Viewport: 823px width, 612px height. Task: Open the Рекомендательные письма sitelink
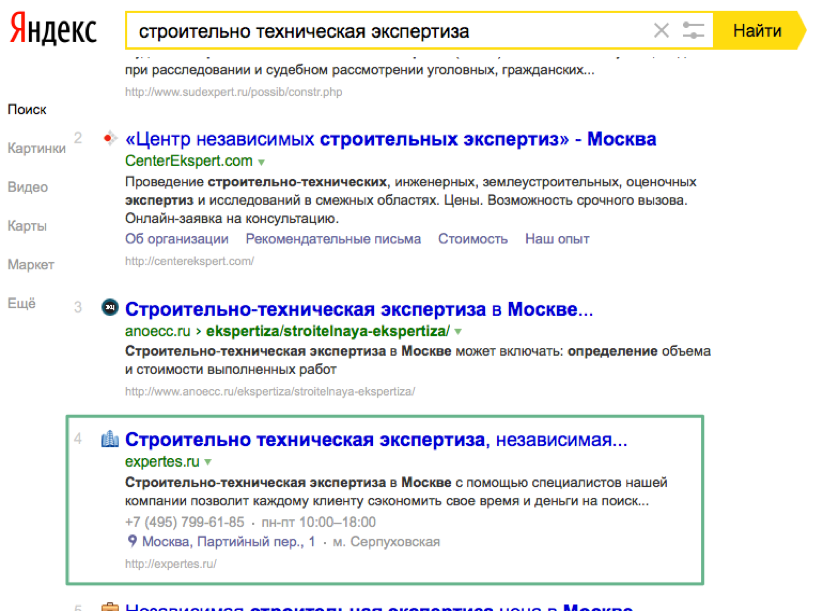[333, 239]
